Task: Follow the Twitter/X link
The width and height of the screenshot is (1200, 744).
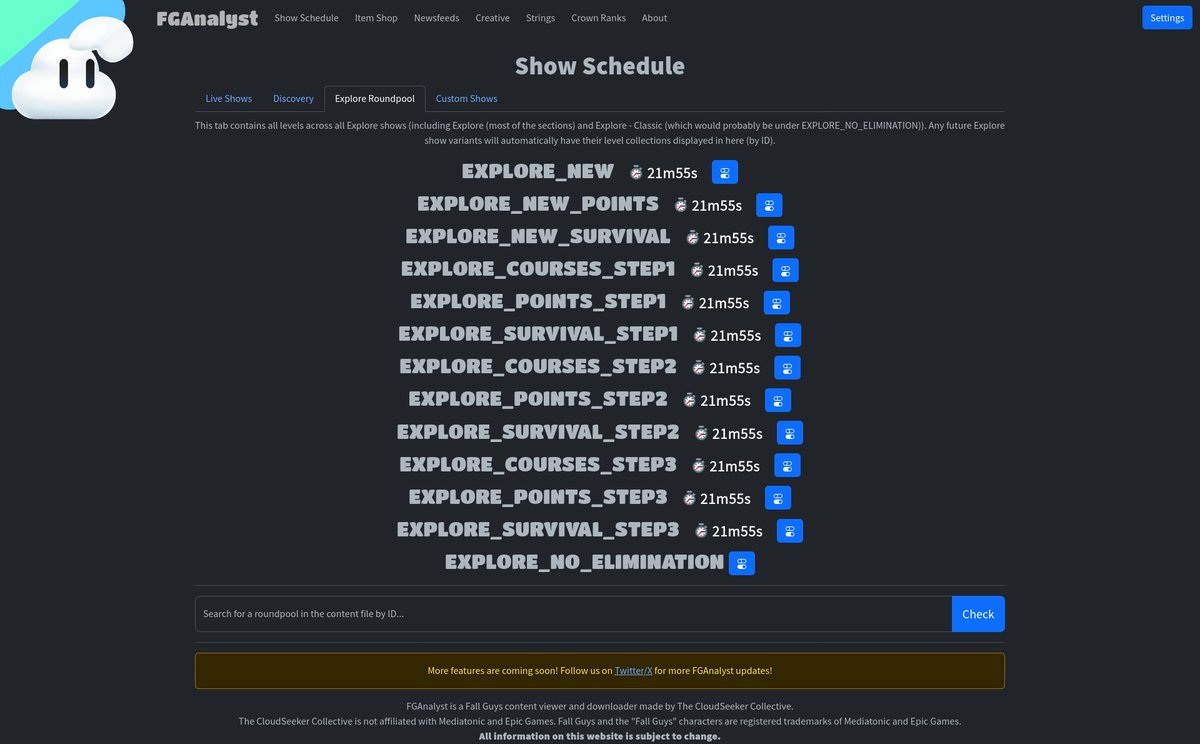Action: (633, 671)
